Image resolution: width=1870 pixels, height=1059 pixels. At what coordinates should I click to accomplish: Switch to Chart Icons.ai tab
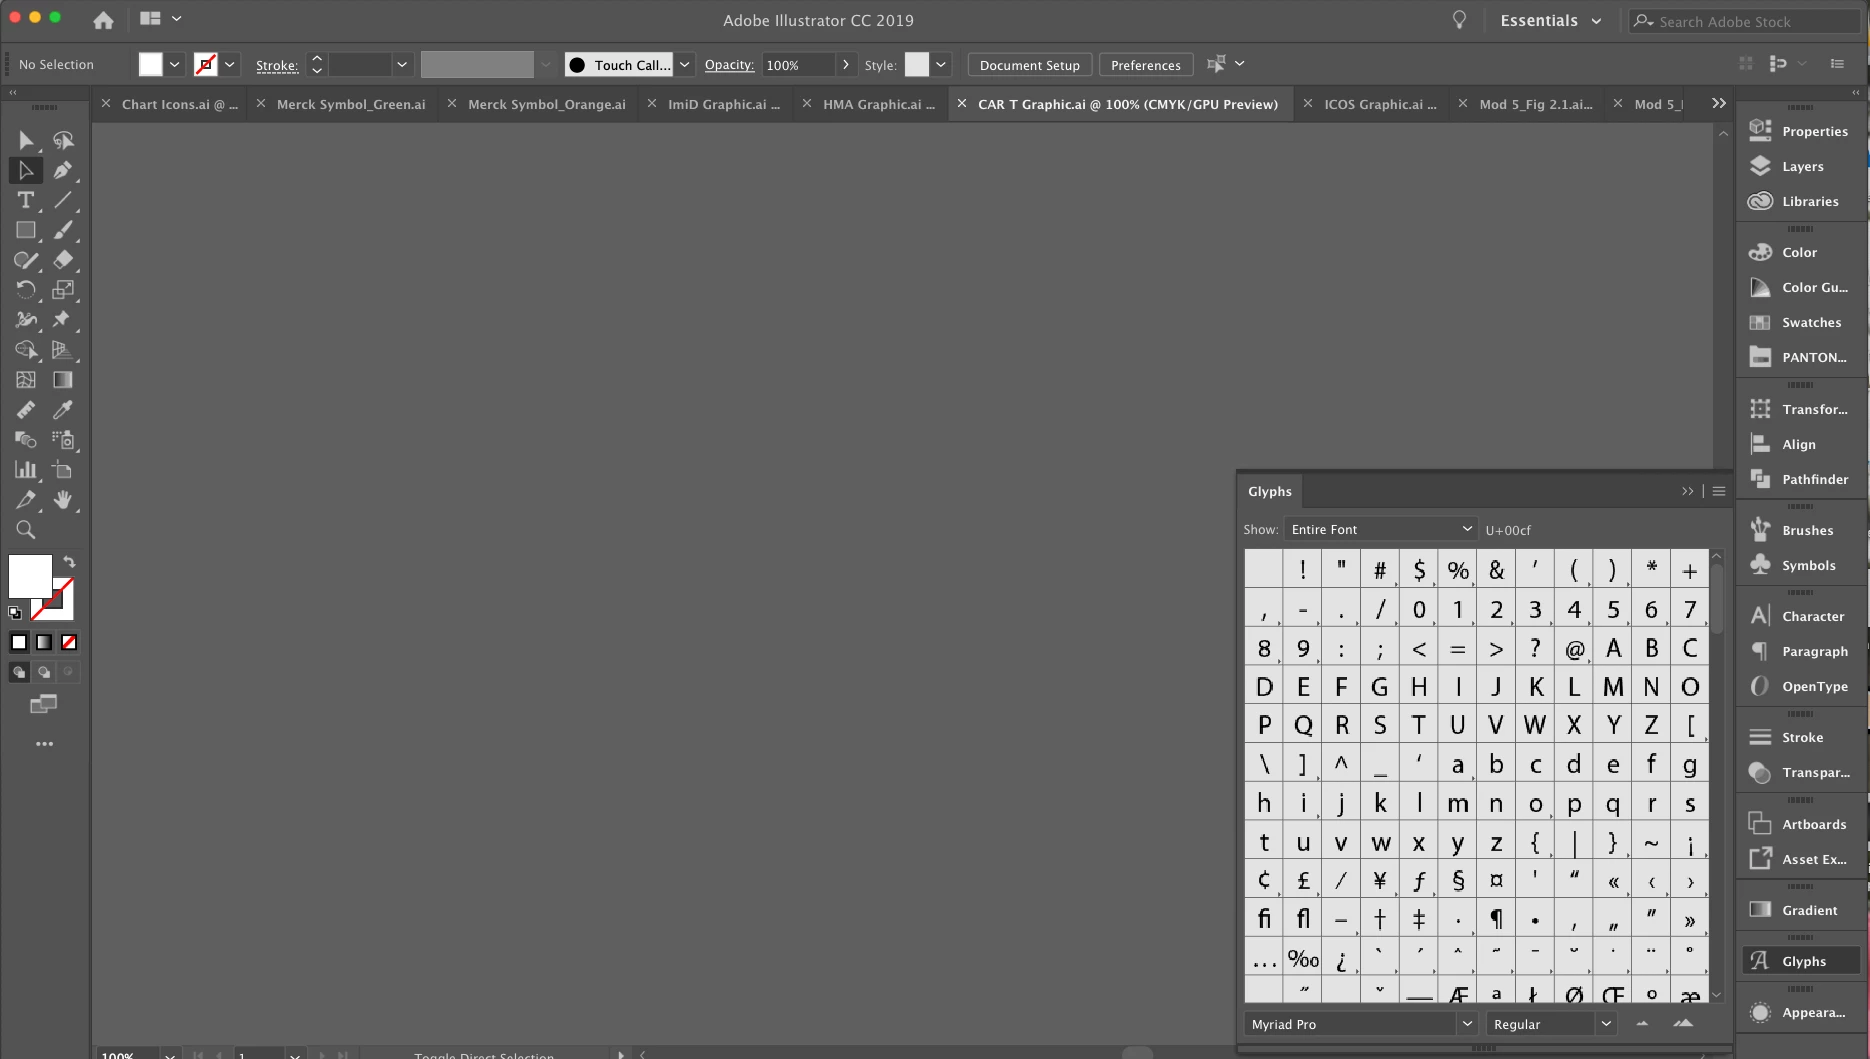(180, 104)
